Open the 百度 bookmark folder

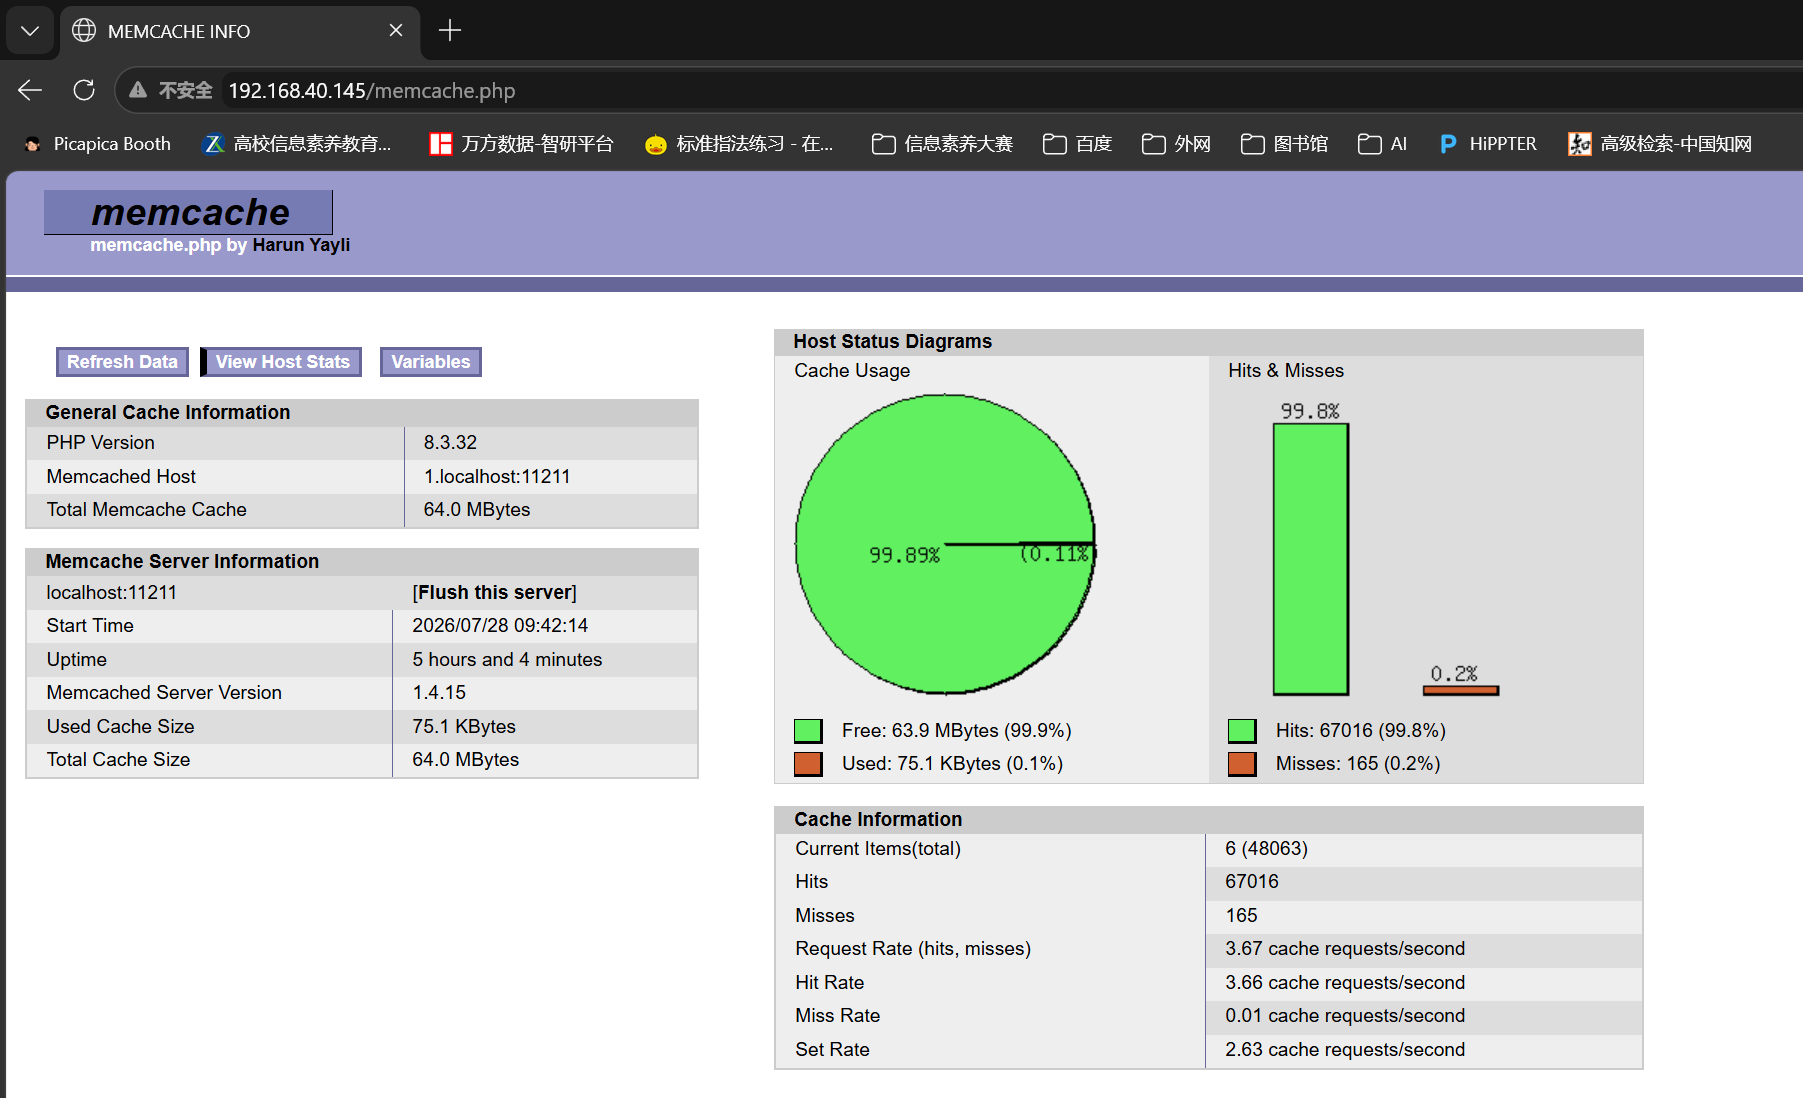tap(1077, 144)
